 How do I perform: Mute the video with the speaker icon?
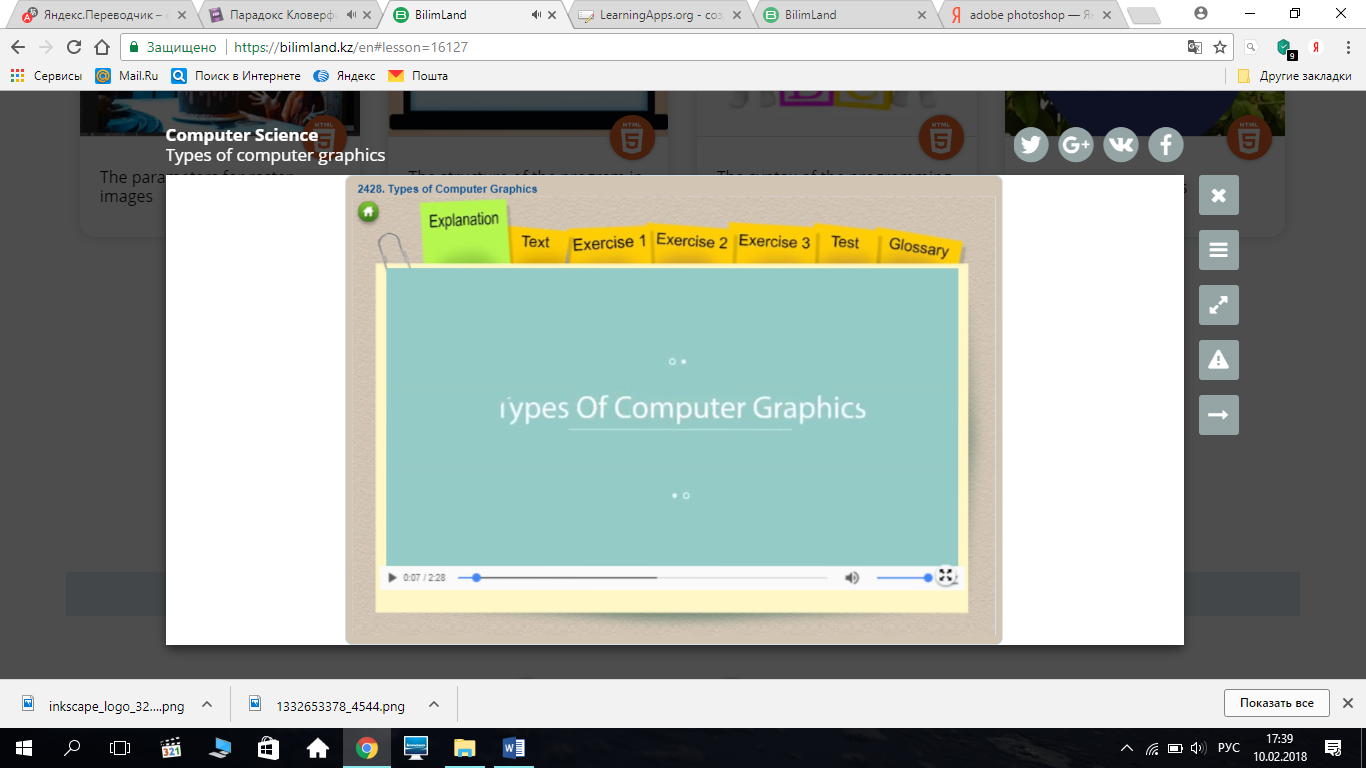pyautogui.click(x=852, y=578)
